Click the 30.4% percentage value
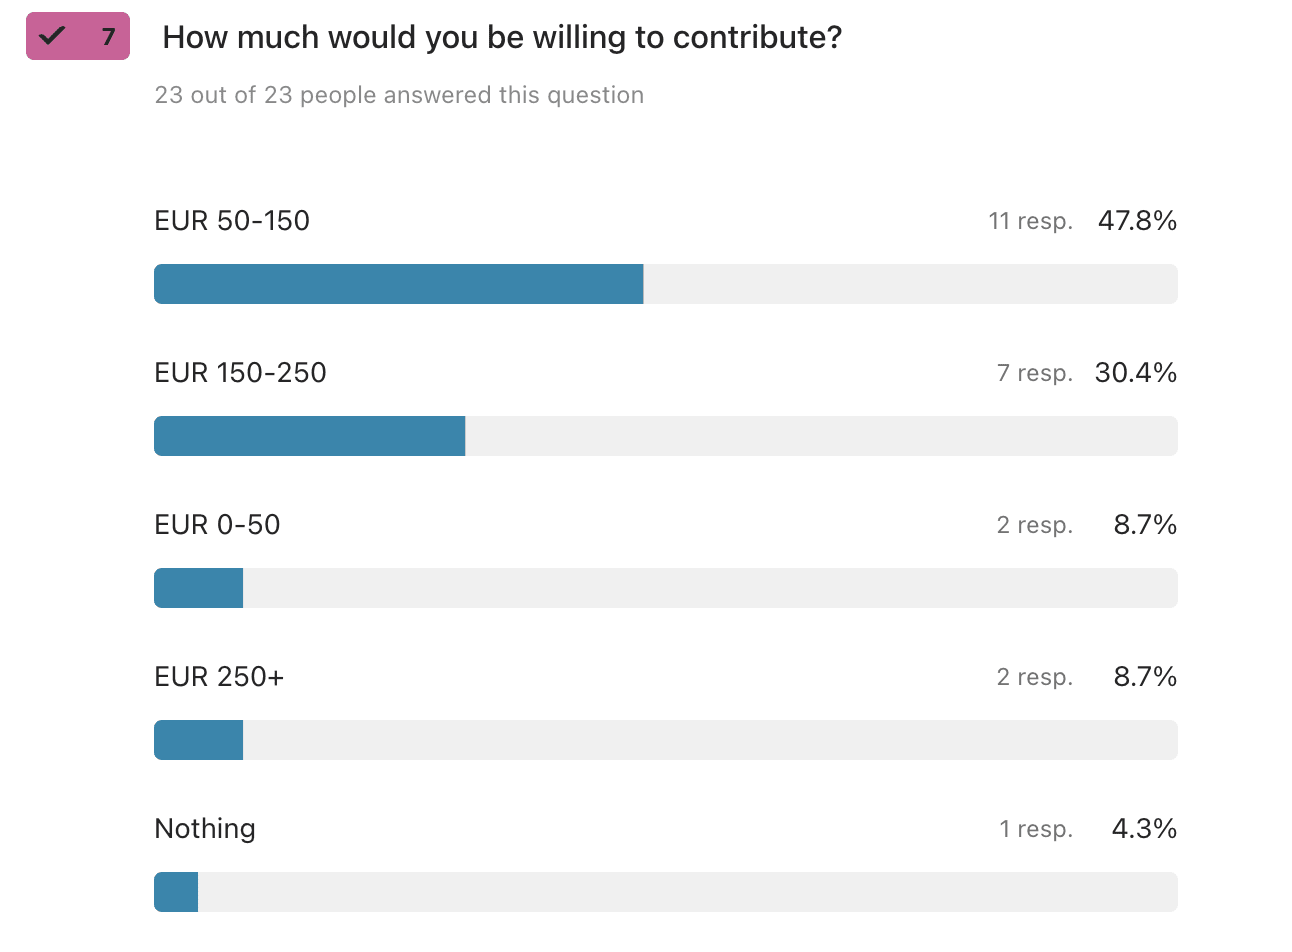This screenshot has width=1292, height=952. pos(1135,373)
